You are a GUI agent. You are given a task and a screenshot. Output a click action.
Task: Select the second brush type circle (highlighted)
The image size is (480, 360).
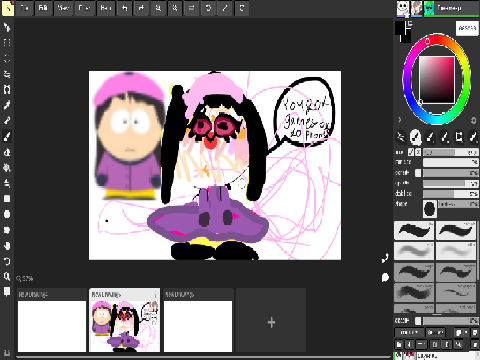coord(415,137)
